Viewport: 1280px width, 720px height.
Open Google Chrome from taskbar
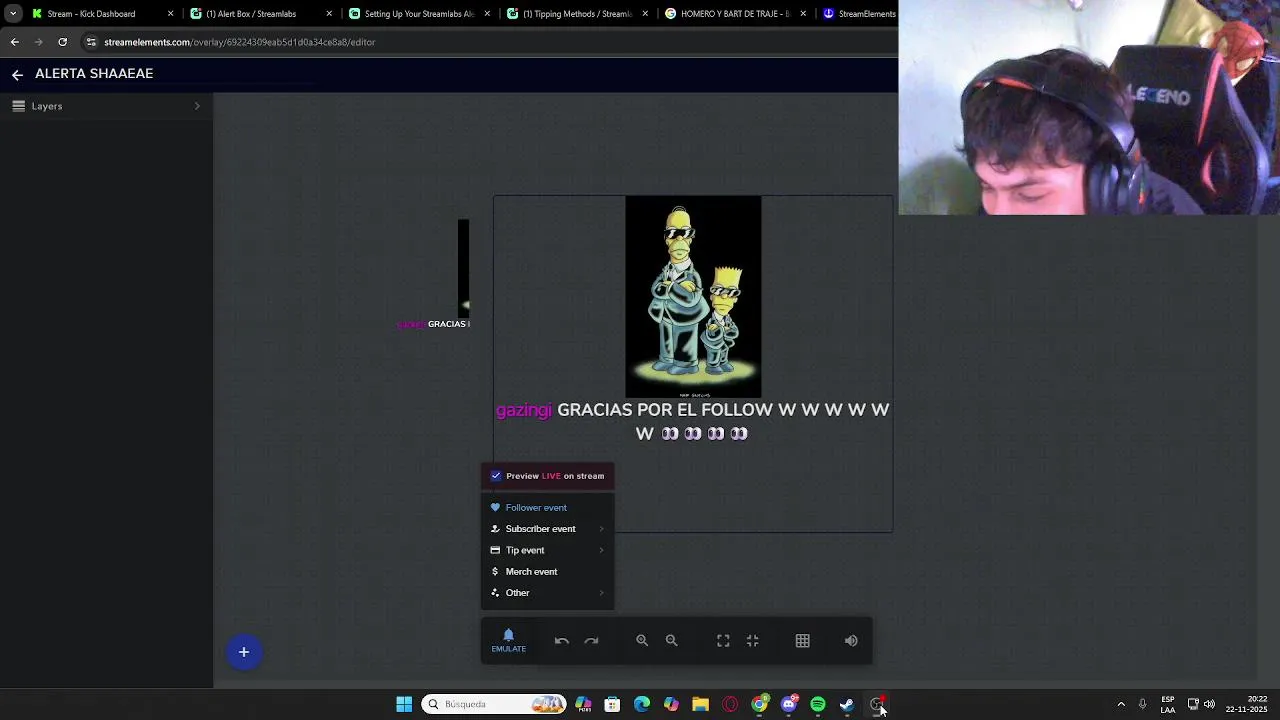[x=759, y=704]
